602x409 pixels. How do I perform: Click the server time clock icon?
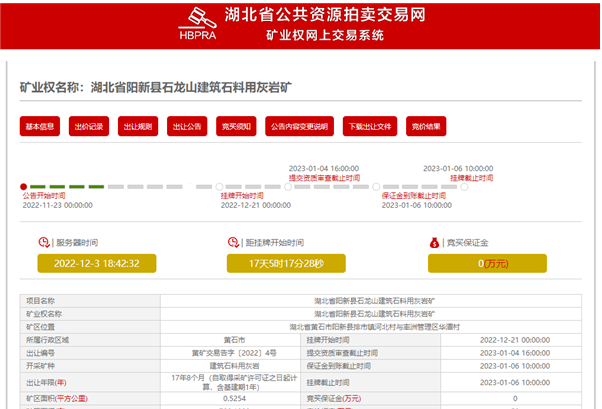pos(43,241)
